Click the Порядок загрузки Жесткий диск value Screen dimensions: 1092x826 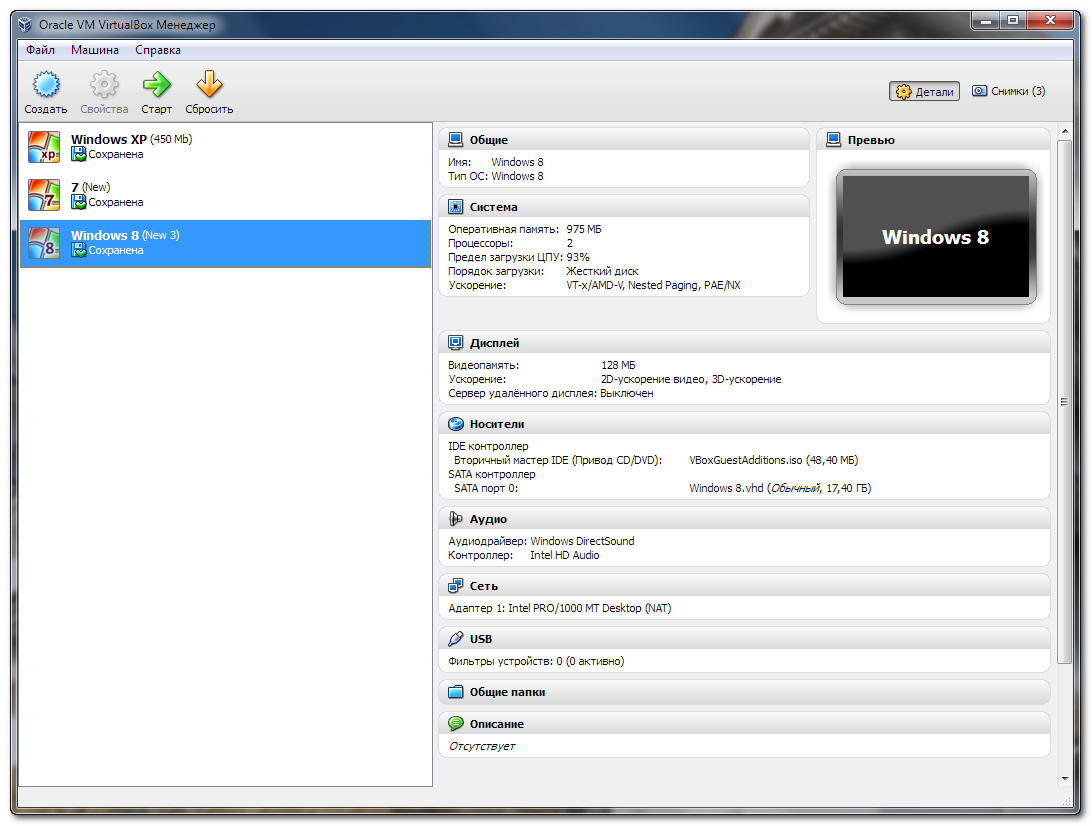602,271
